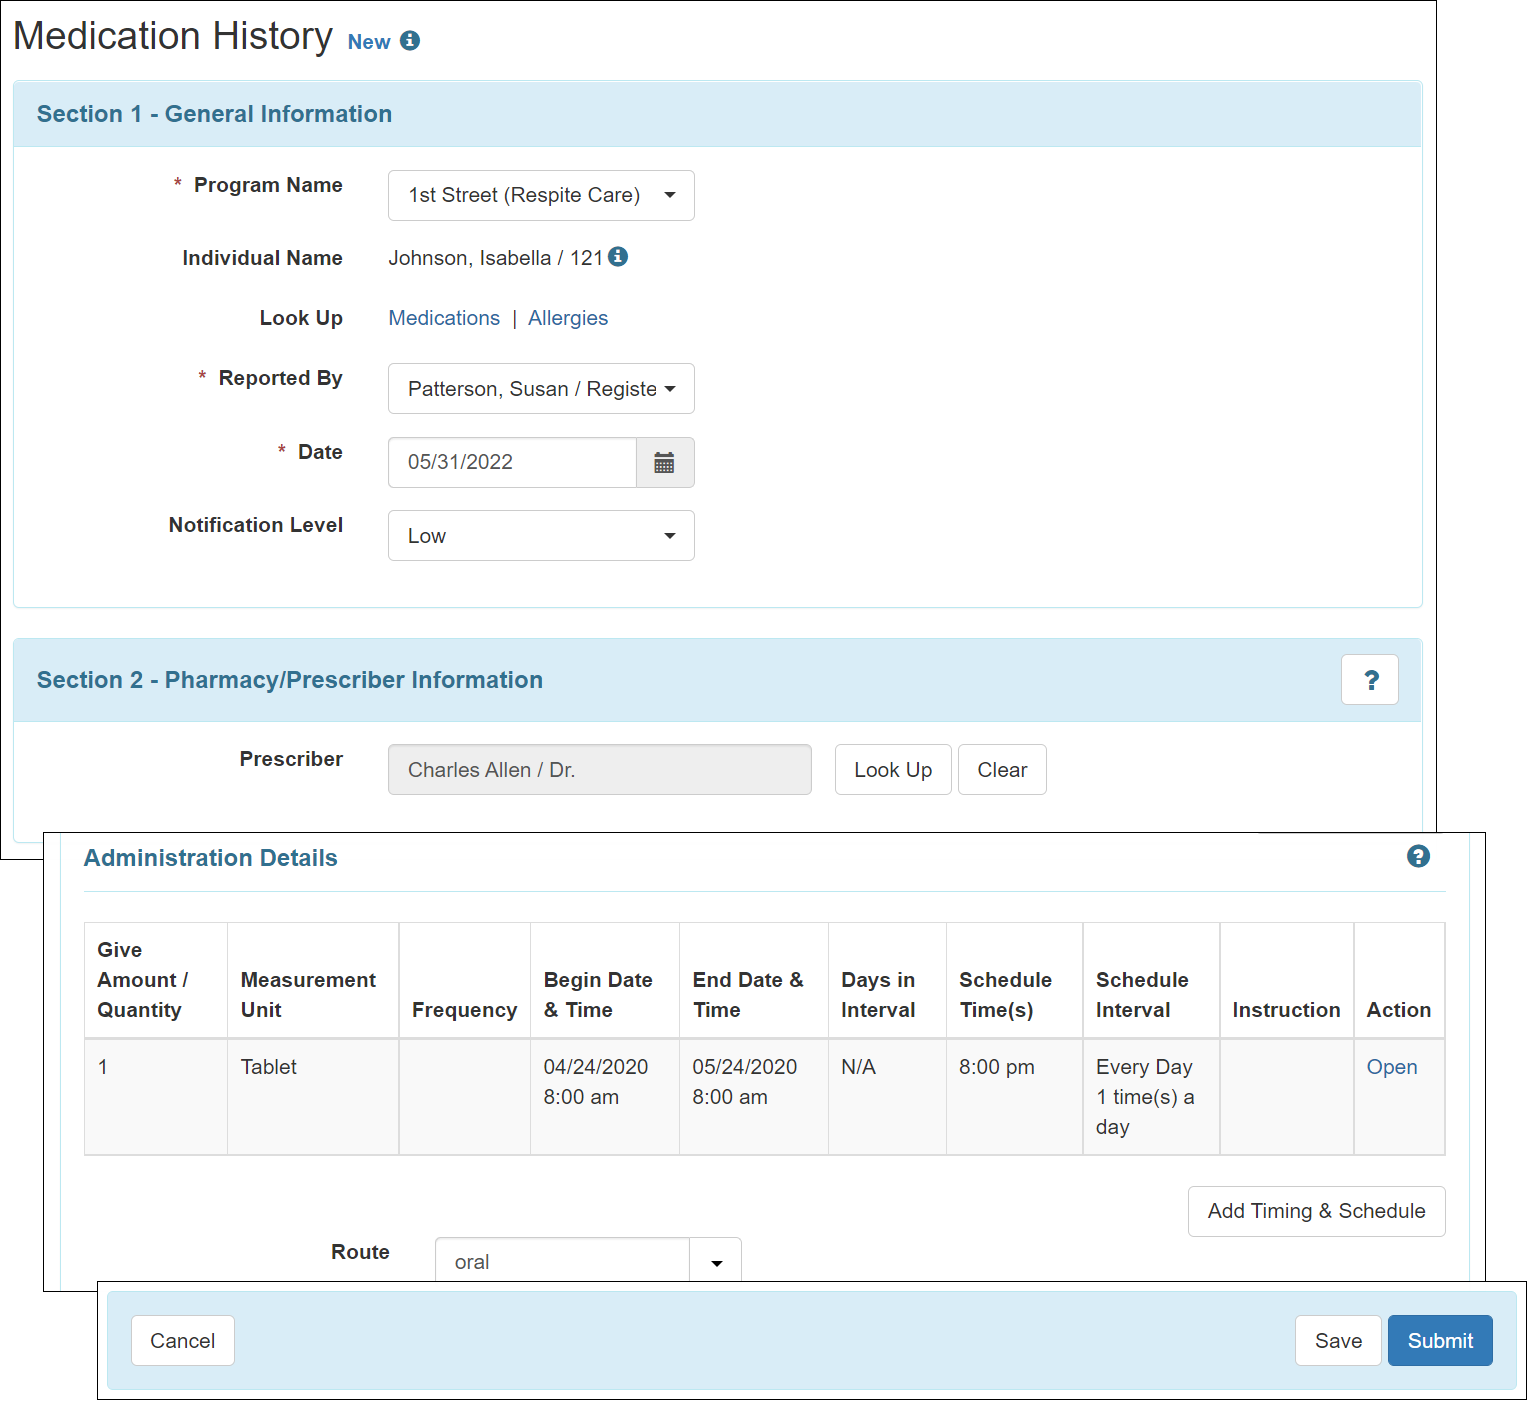Clear the Prescriber field
The height and width of the screenshot is (1406, 1532).
[1001, 769]
